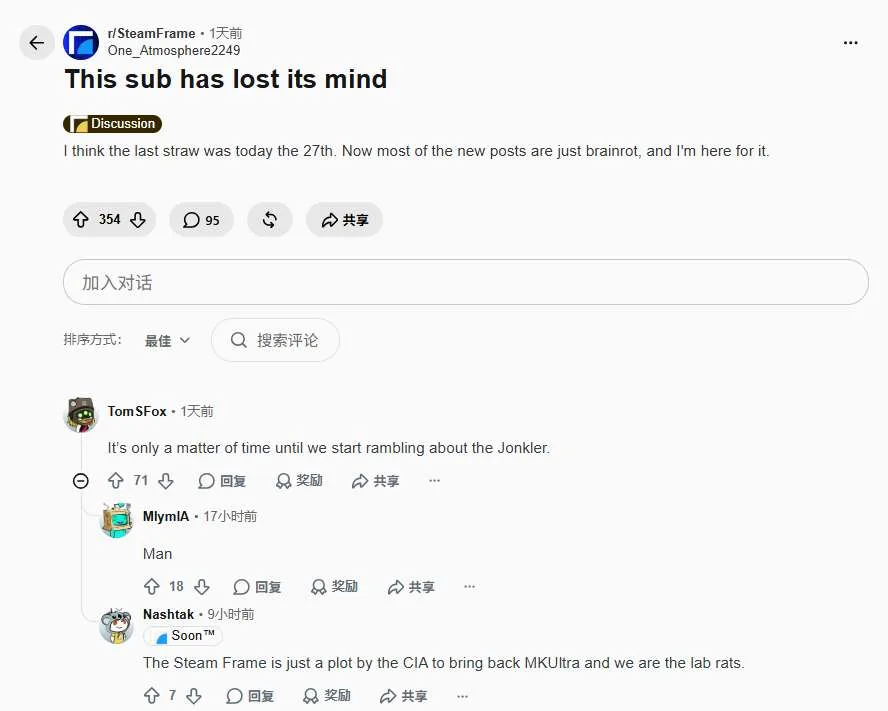Open the sort by 最佳 dropdown

click(167, 340)
